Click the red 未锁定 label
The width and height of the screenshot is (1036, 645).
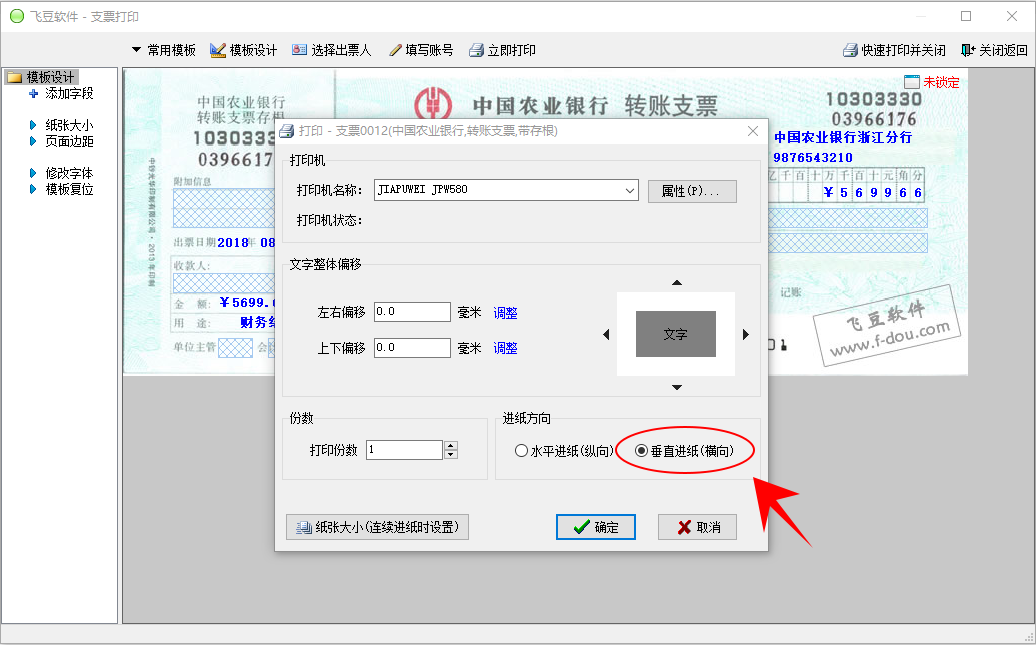(x=942, y=82)
